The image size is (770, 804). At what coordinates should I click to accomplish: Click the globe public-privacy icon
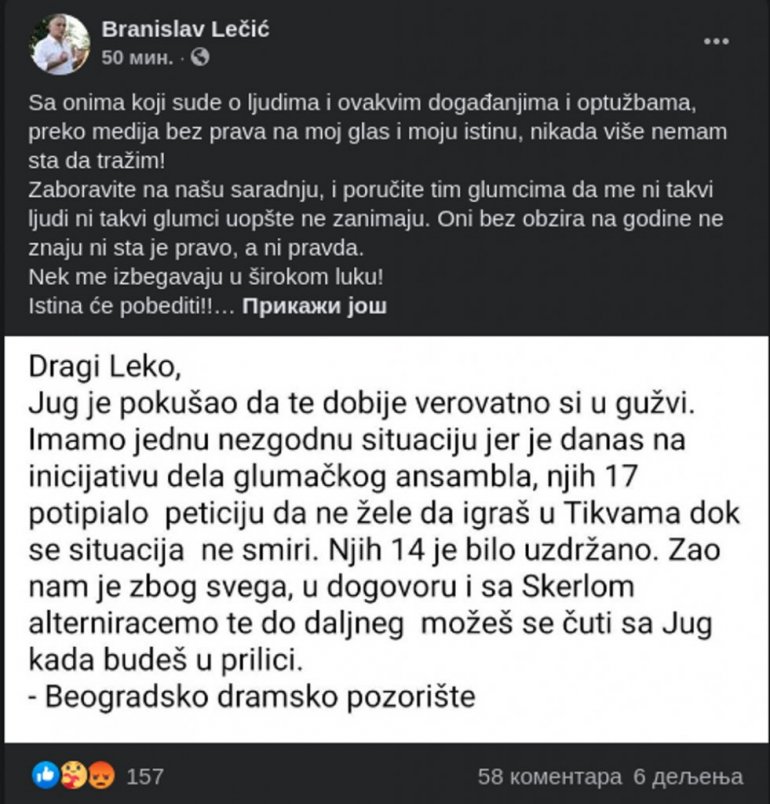click(200, 58)
